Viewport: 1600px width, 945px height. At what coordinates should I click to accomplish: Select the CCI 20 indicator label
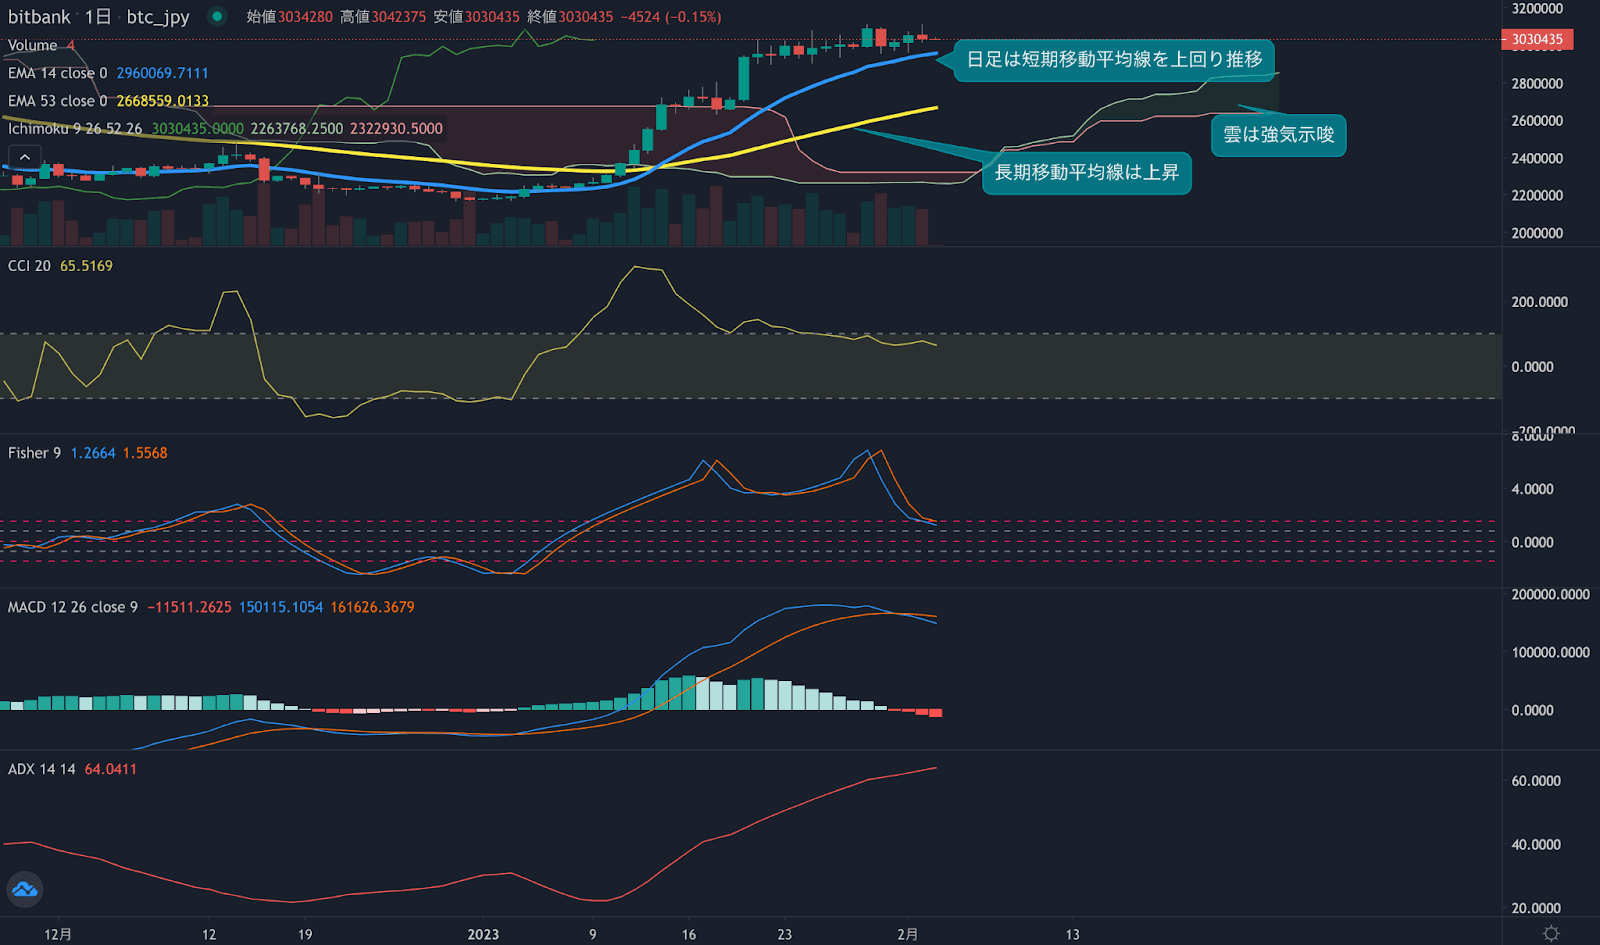pos(32,265)
